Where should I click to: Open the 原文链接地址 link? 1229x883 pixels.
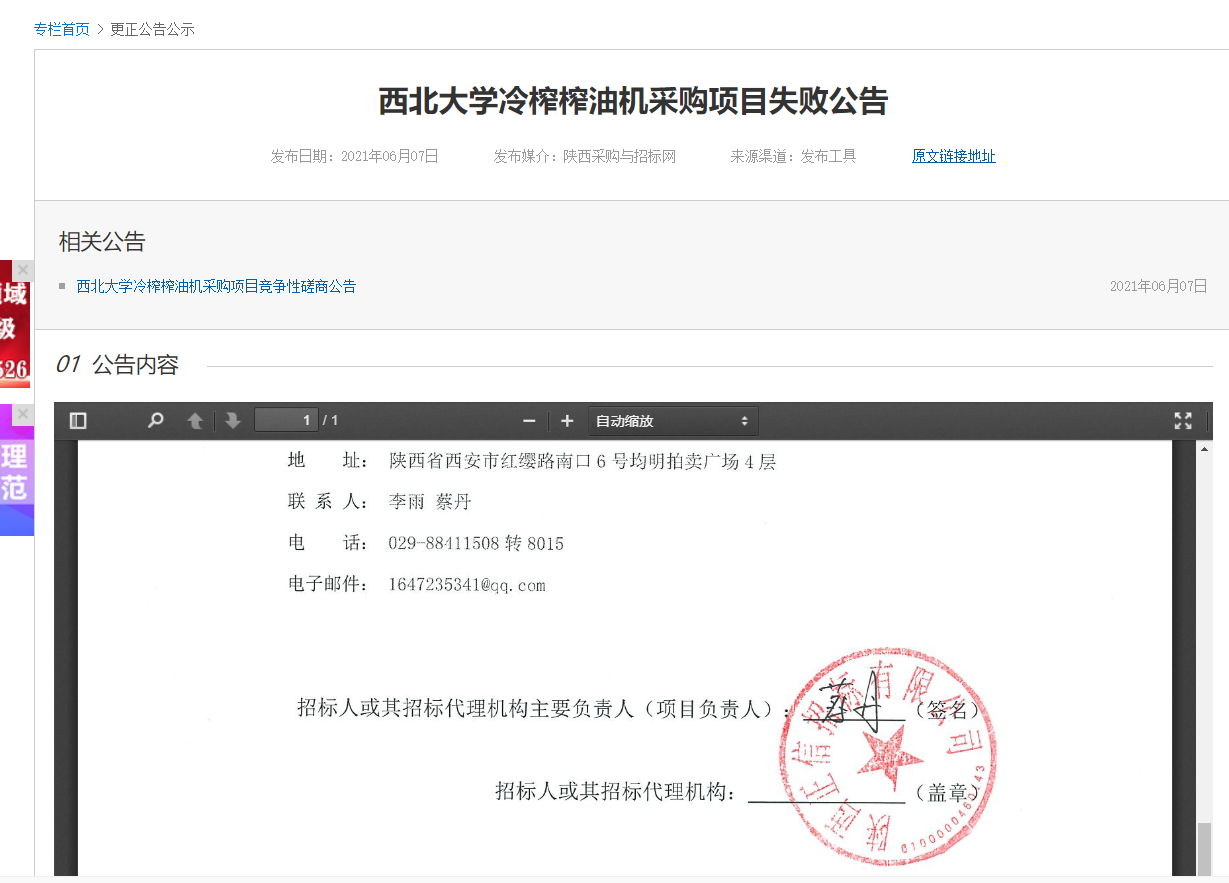pos(953,156)
